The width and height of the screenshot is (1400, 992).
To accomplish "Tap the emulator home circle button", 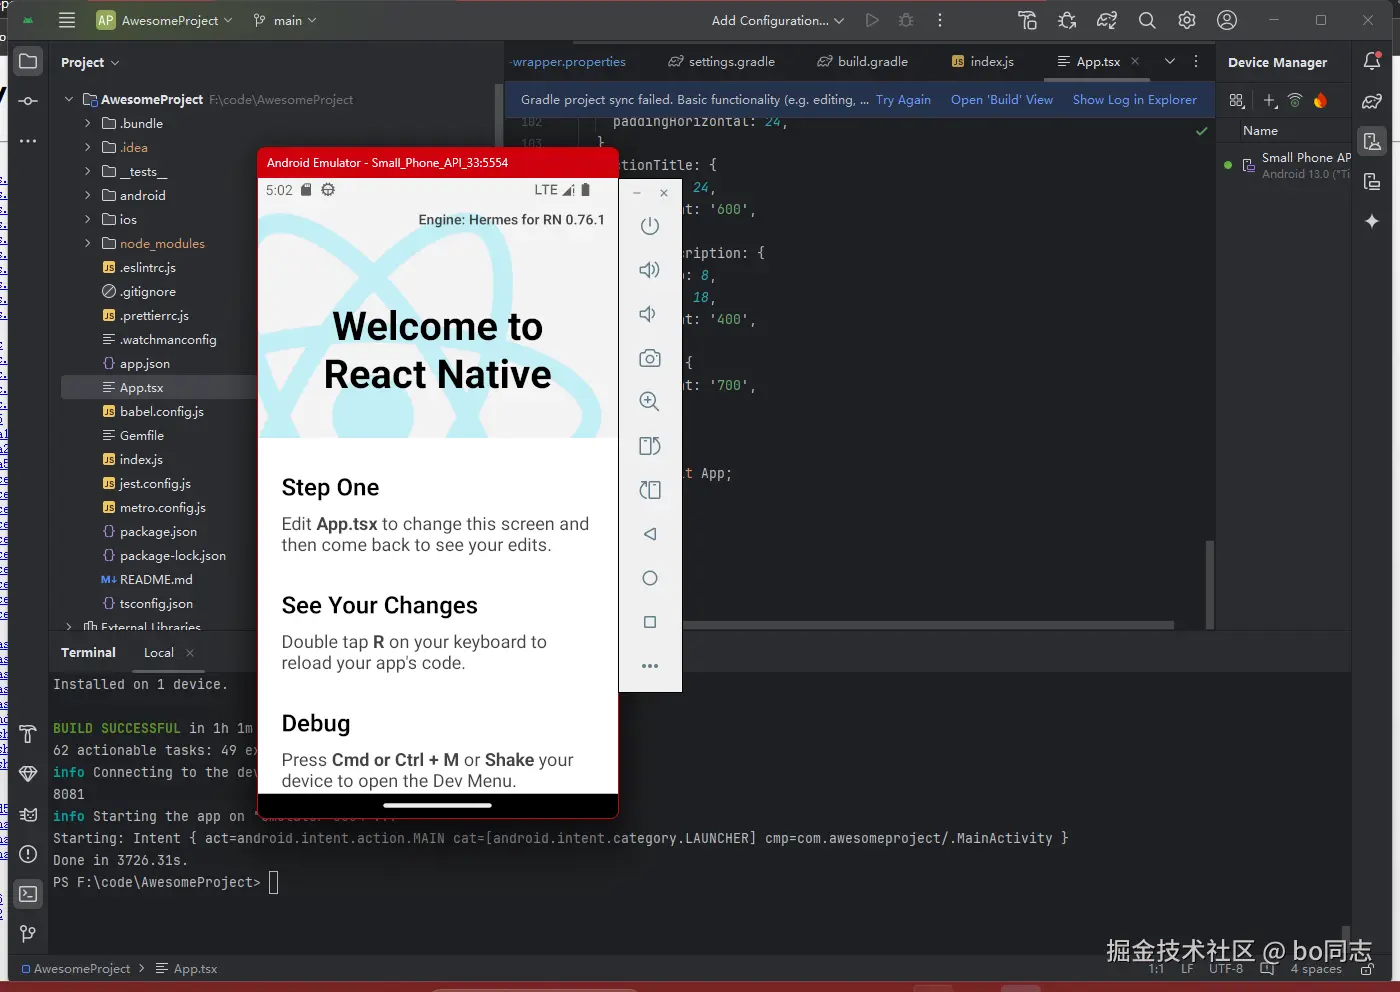I will click(650, 578).
